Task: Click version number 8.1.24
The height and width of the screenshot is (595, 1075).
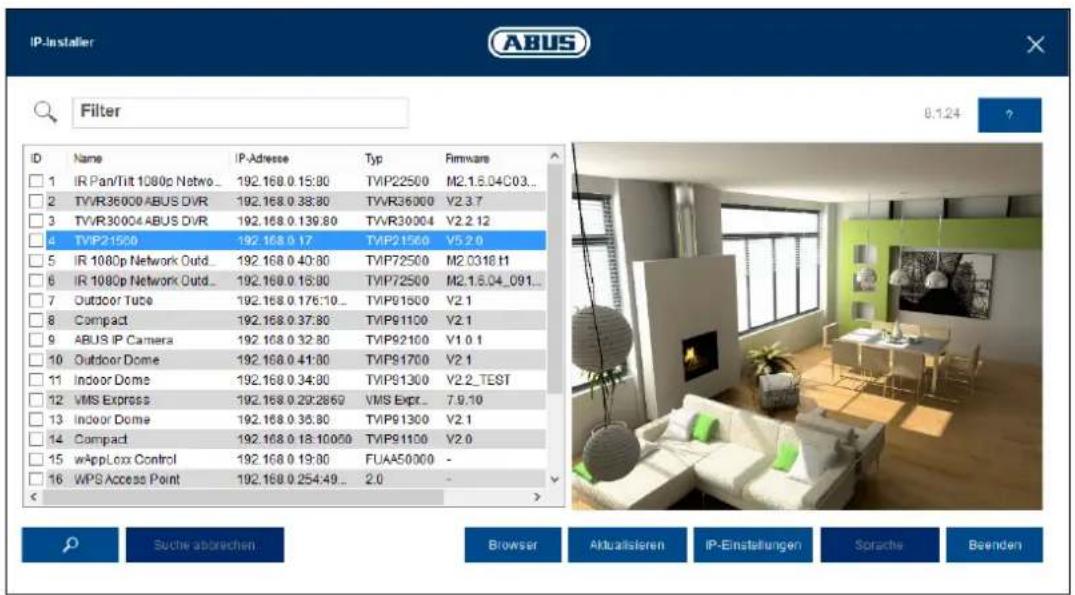Action: click(x=942, y=114)
